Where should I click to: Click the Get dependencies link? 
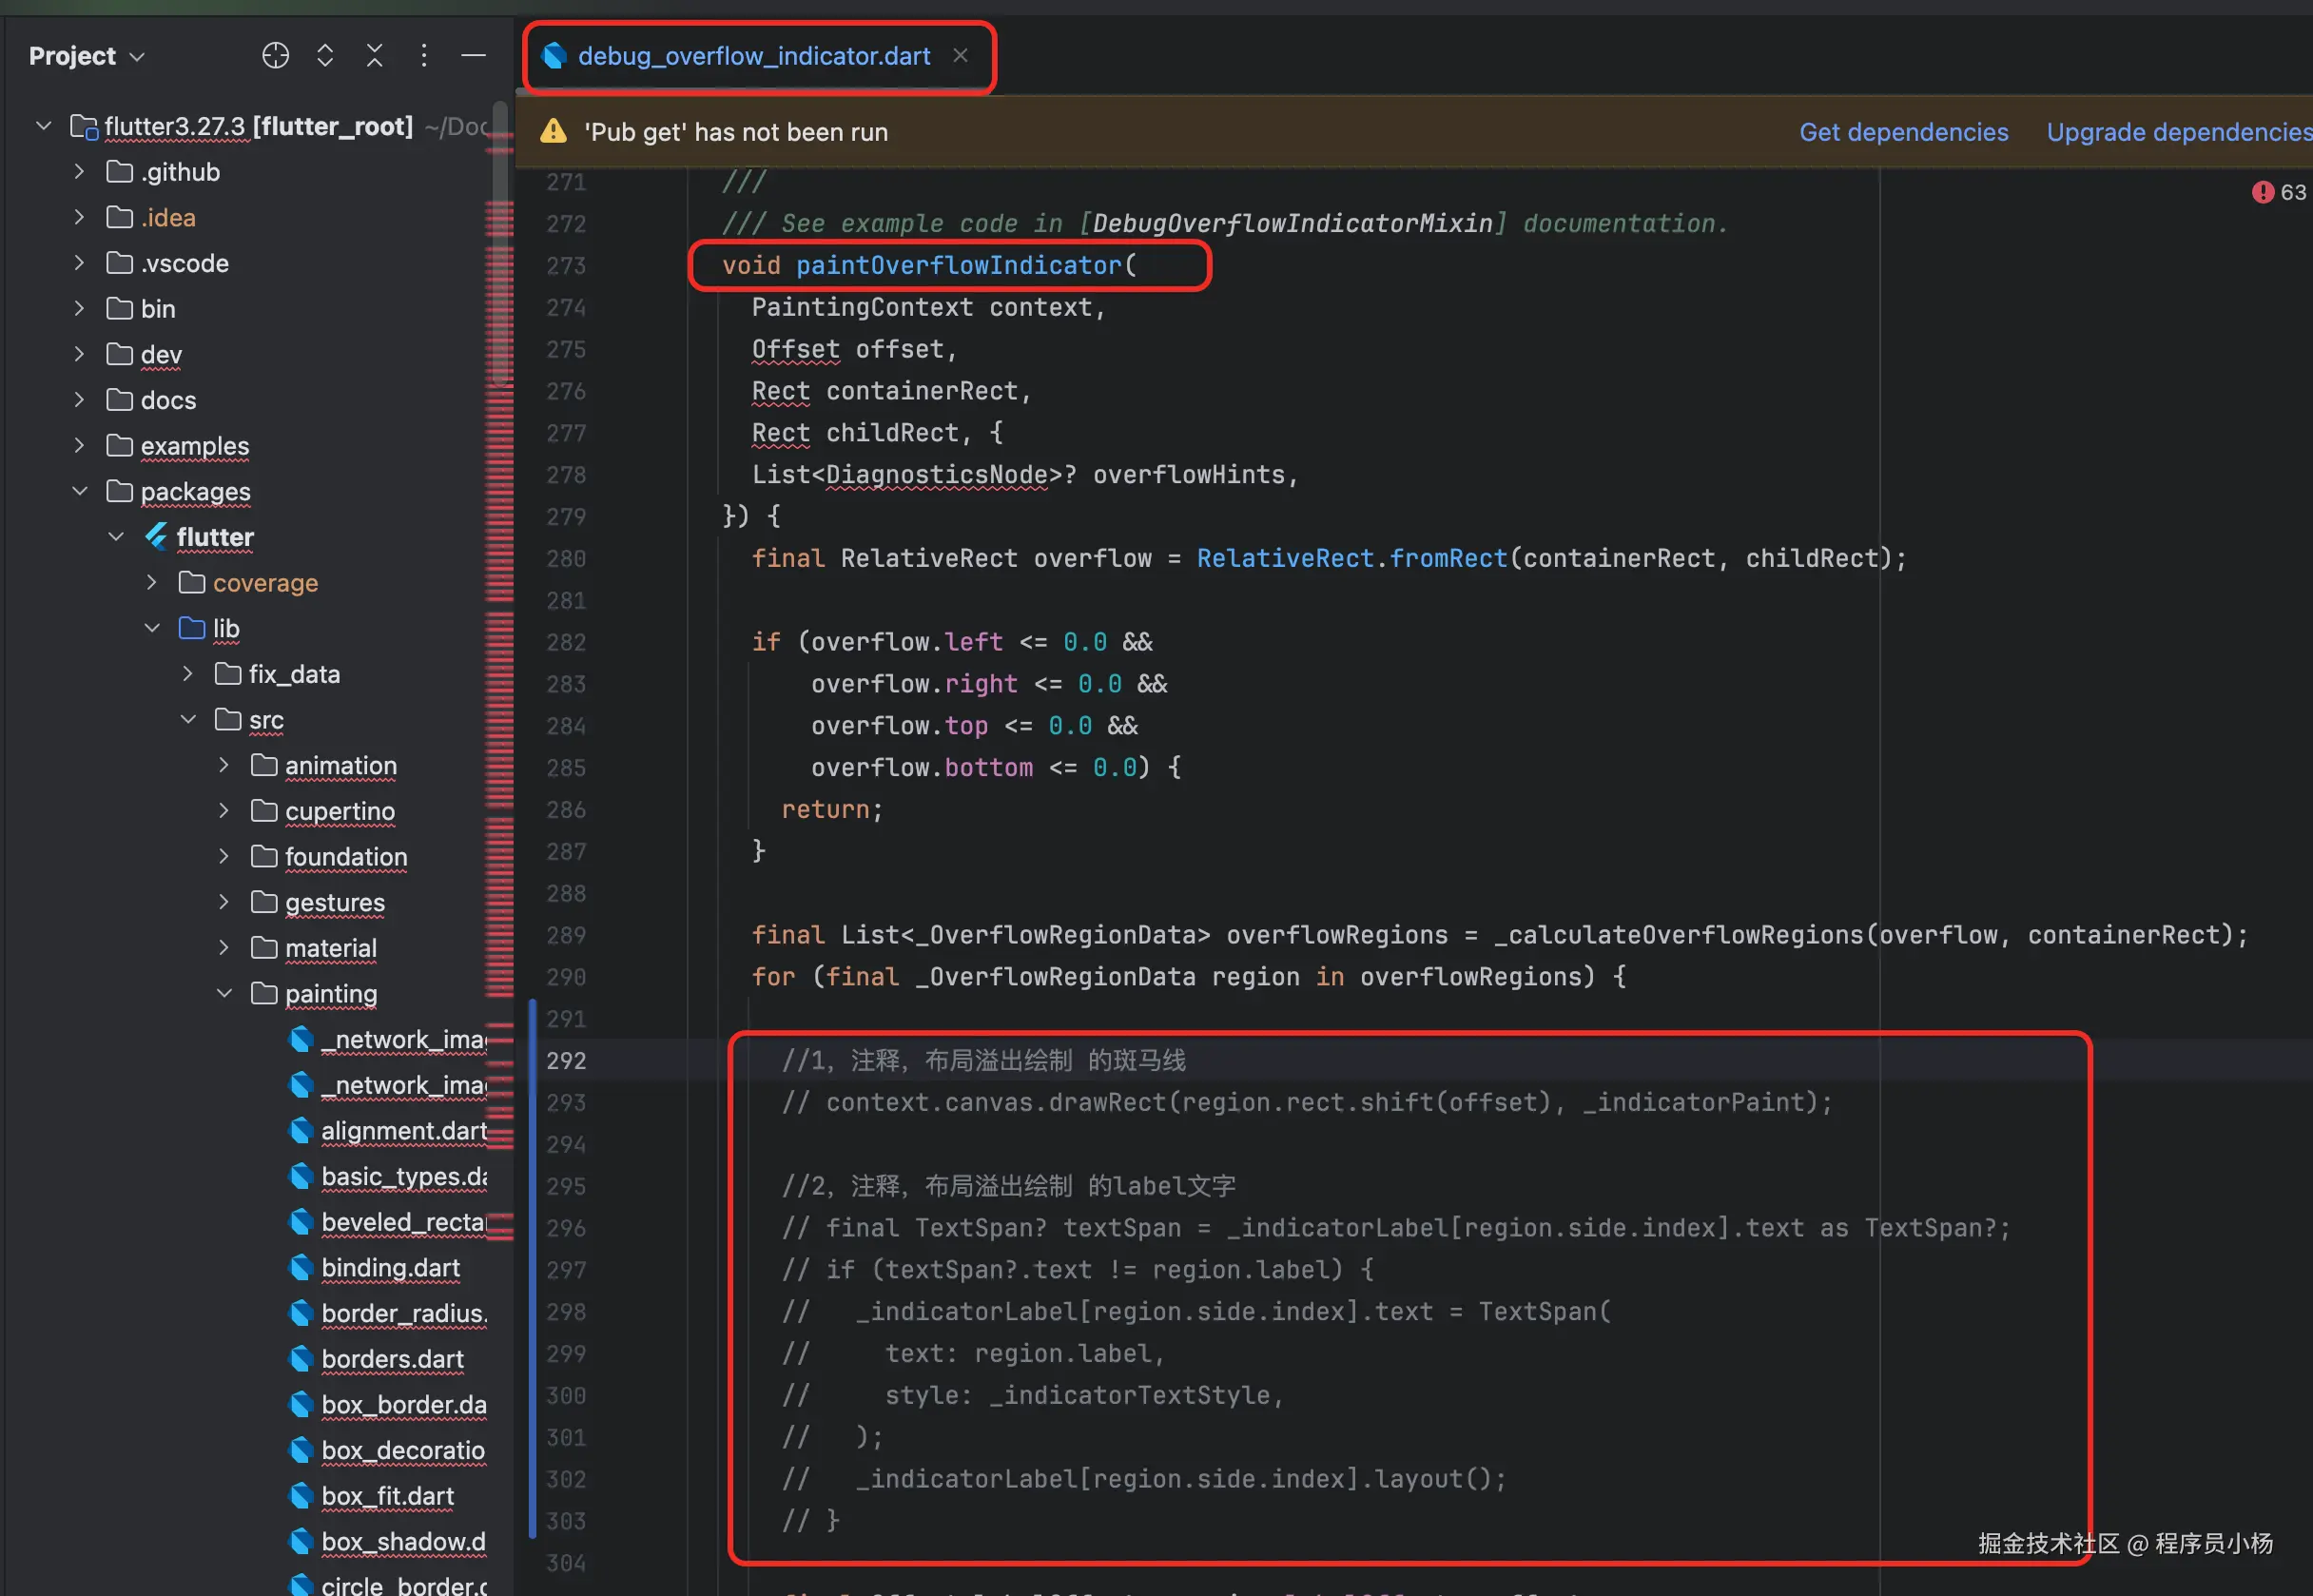pos(1903,131)
